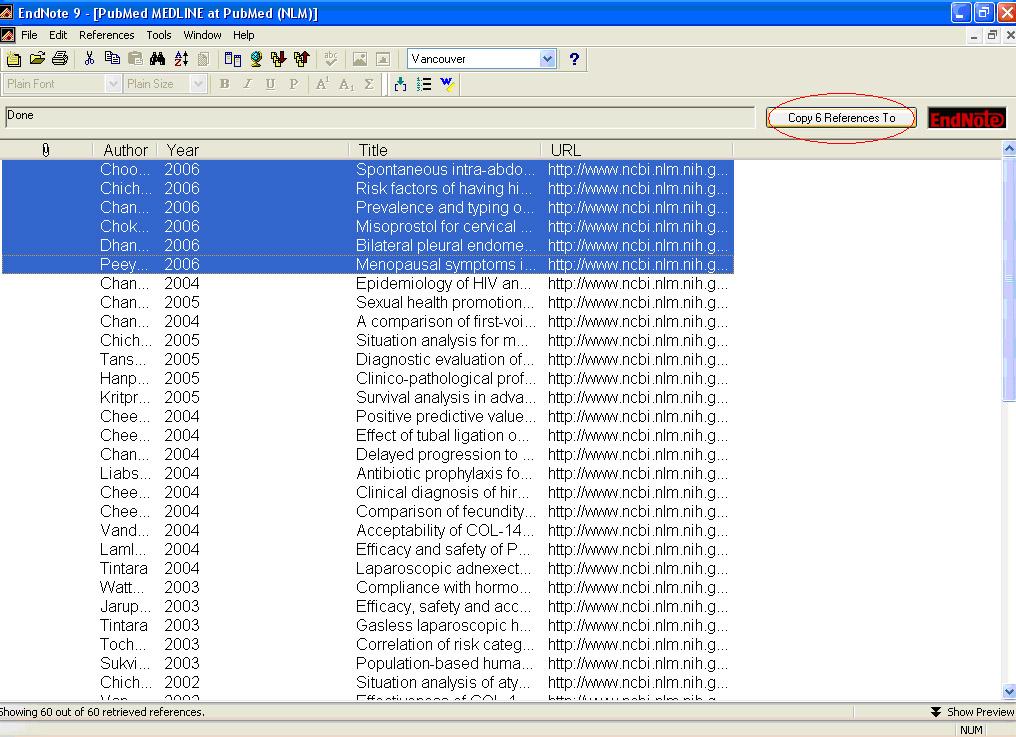Connect online using the globe icon
This screenshot has width=1016, height=737.
tap(256, 59)
